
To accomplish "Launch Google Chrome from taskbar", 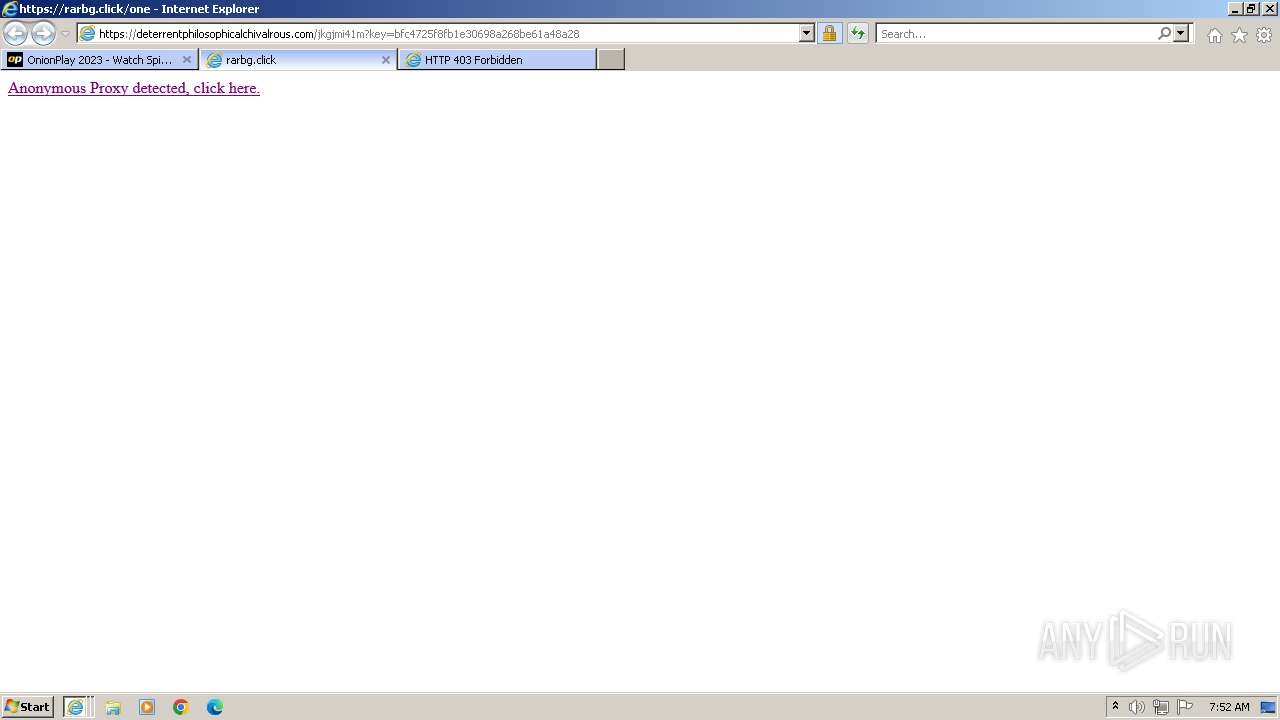I will coord(181,707).
